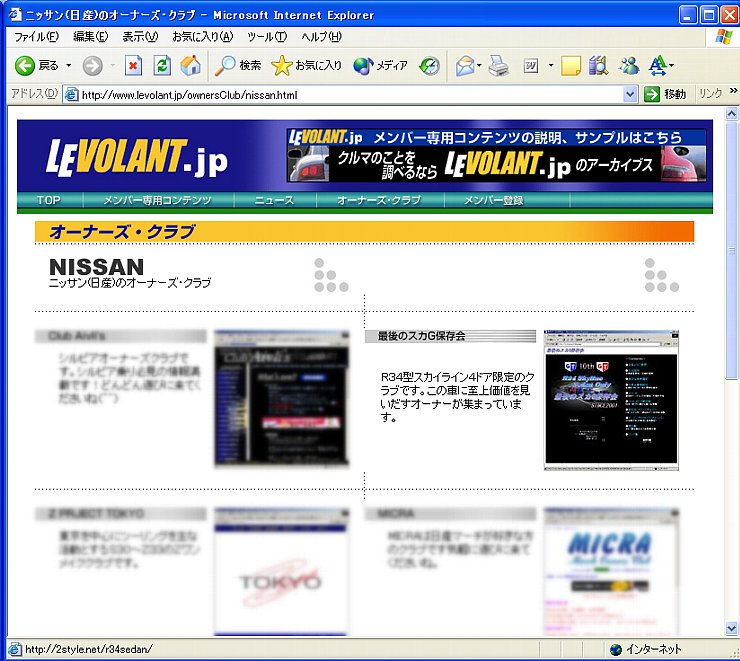Click the blurred Club Anvil's title link
Viewport: 740px width, 661px height.
[77, 336]
